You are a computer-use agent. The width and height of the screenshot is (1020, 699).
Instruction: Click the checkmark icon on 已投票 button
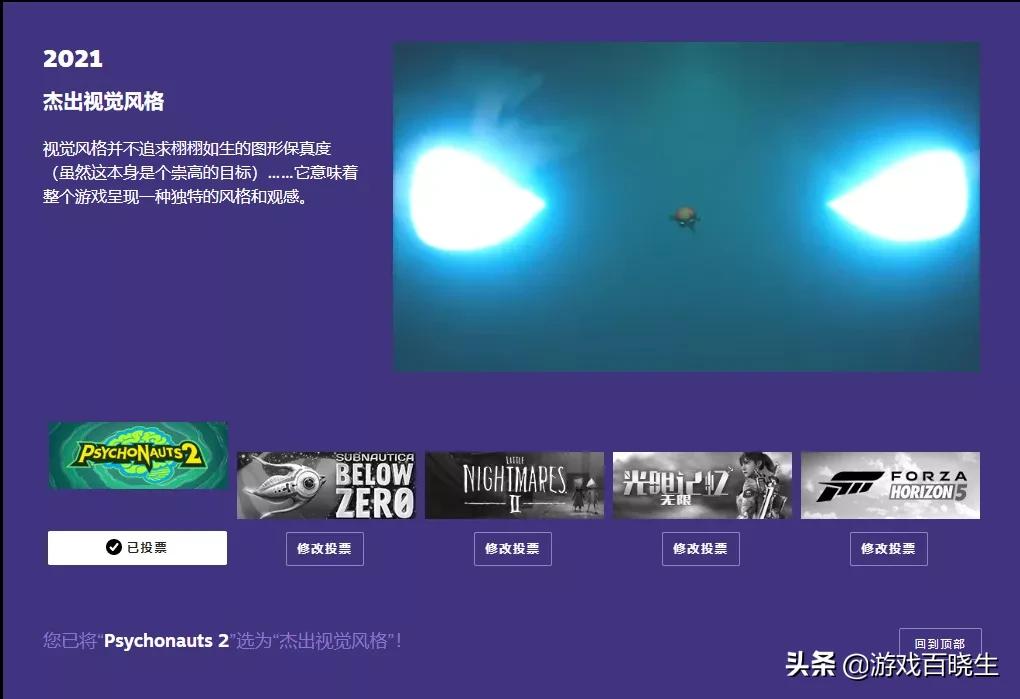coord(113,547)
